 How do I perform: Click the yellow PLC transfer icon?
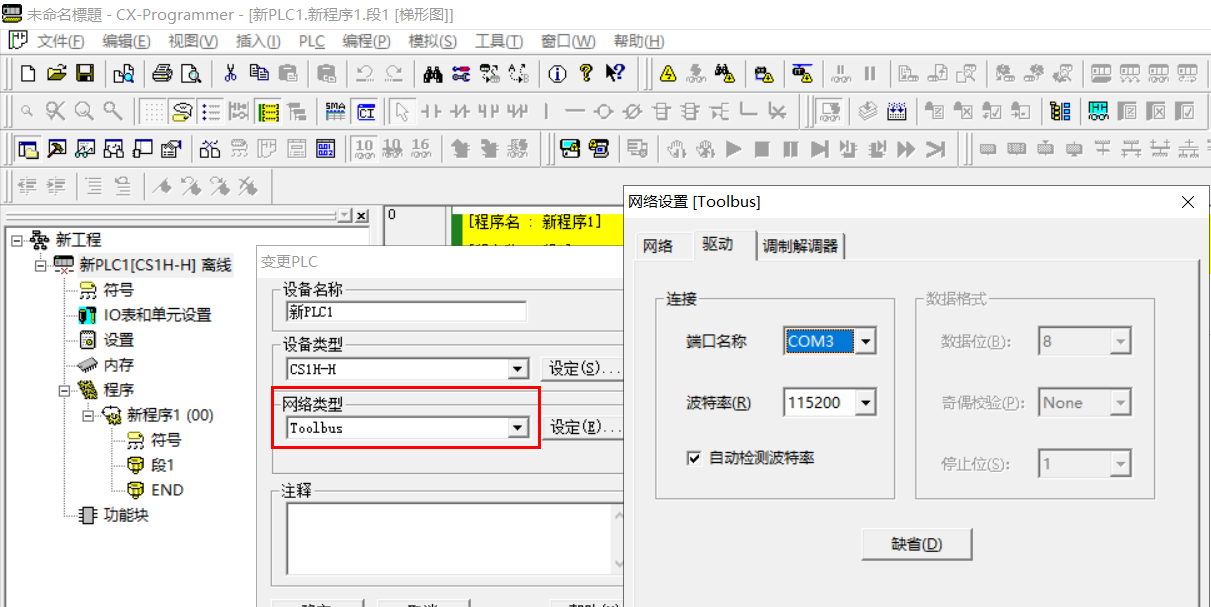[x=570, y=149]
